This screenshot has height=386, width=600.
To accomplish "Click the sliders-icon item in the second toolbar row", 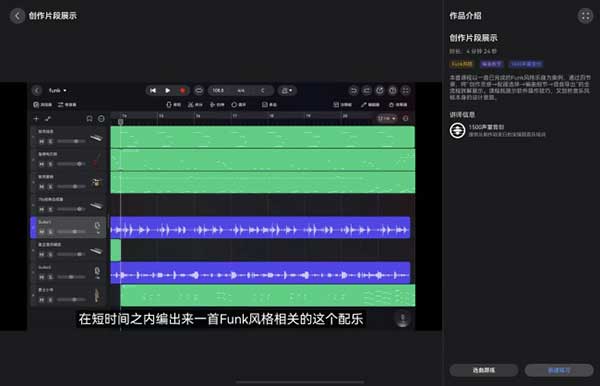I will [67, 104].
